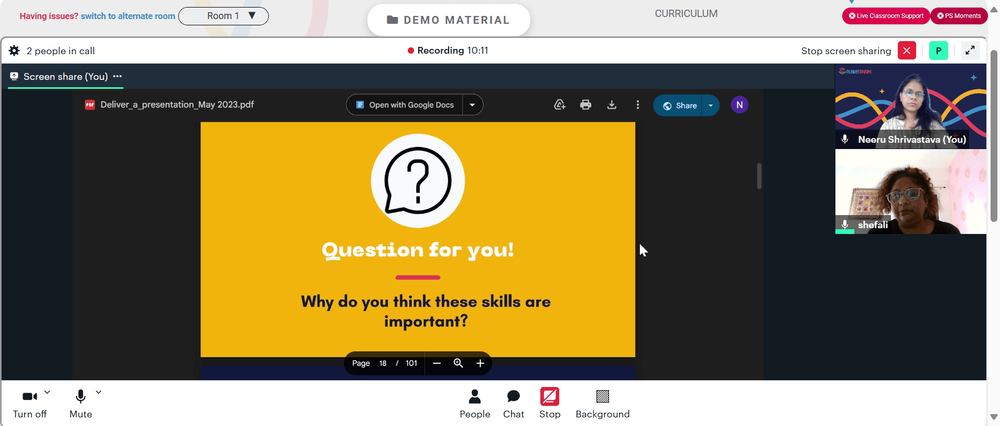
Task: Expand the Room 1 dropdown
Action: coord(224,16)
